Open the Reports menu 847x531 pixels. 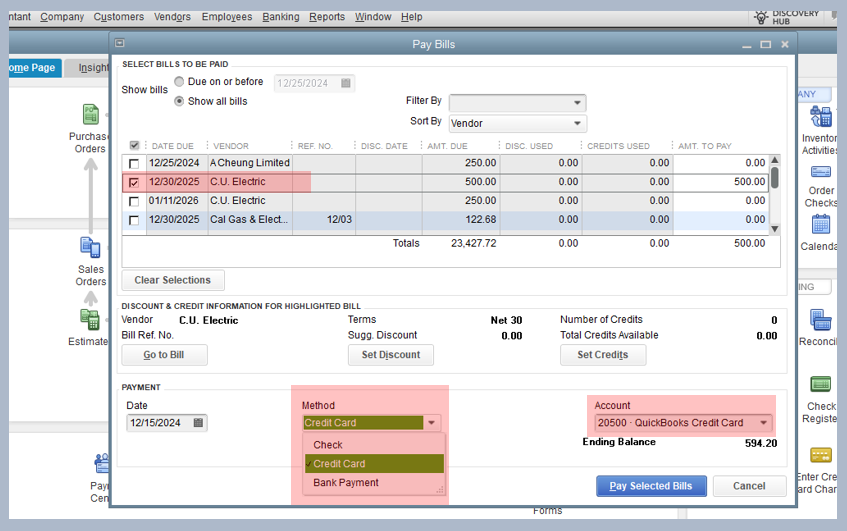(x=327, y=17)
